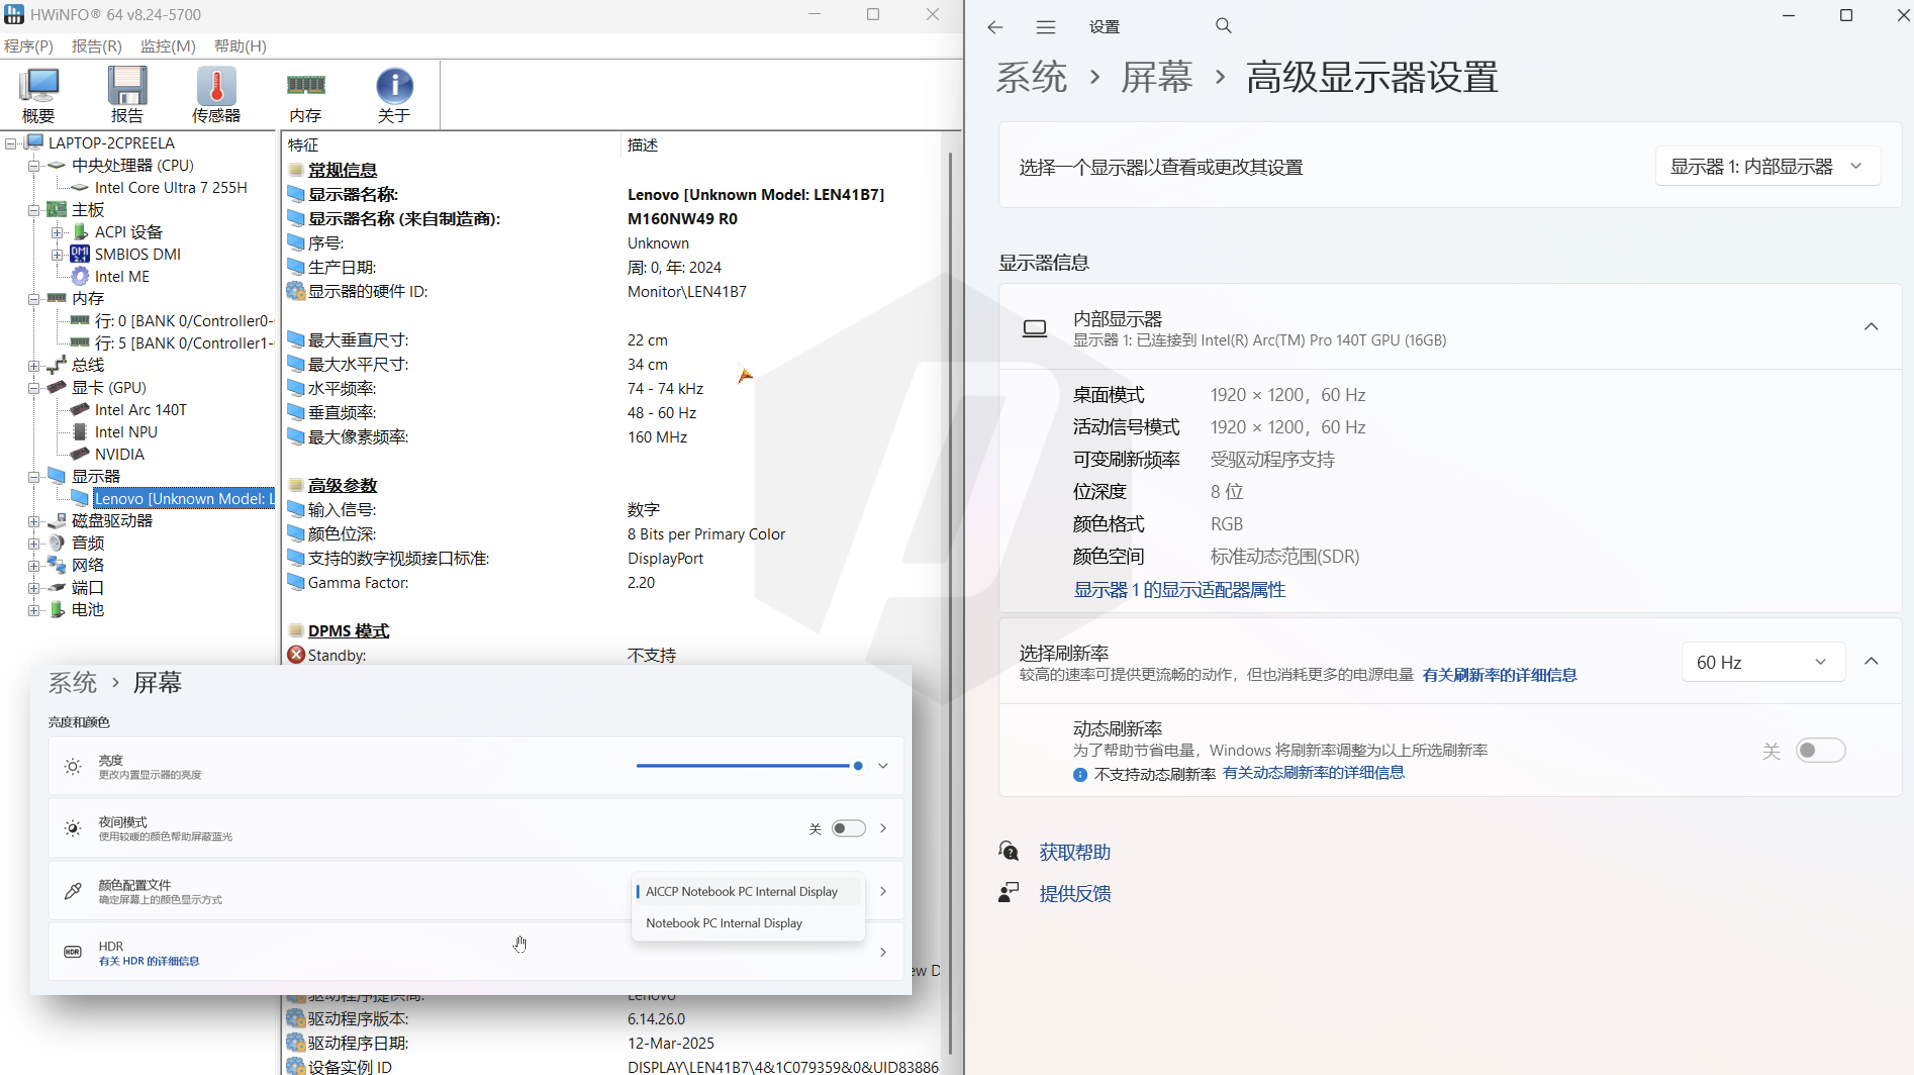Collapse the 内部显示器 info section
The width and height of the screenshot is (1914, 1075).
click(x=1870, y=327)
